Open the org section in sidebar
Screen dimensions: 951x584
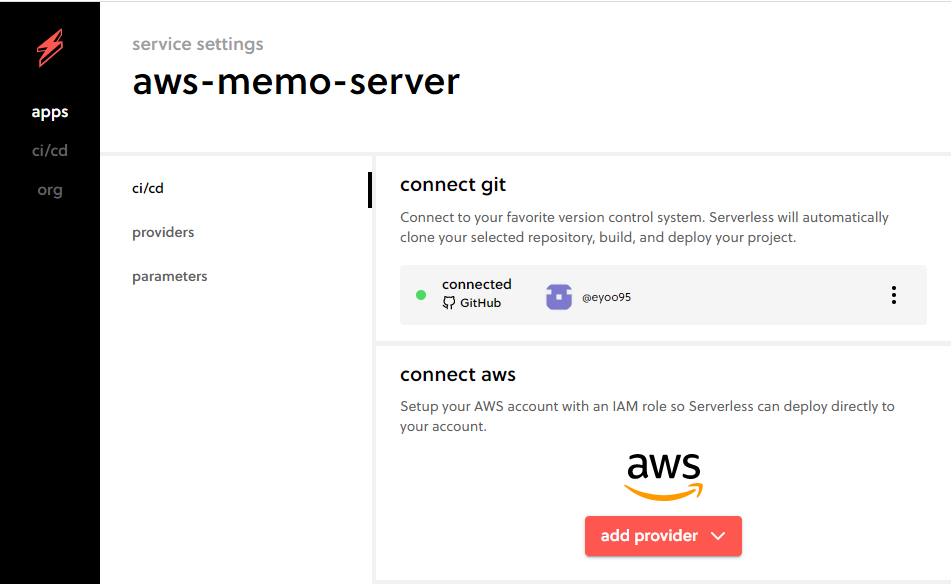coord(50,190)
